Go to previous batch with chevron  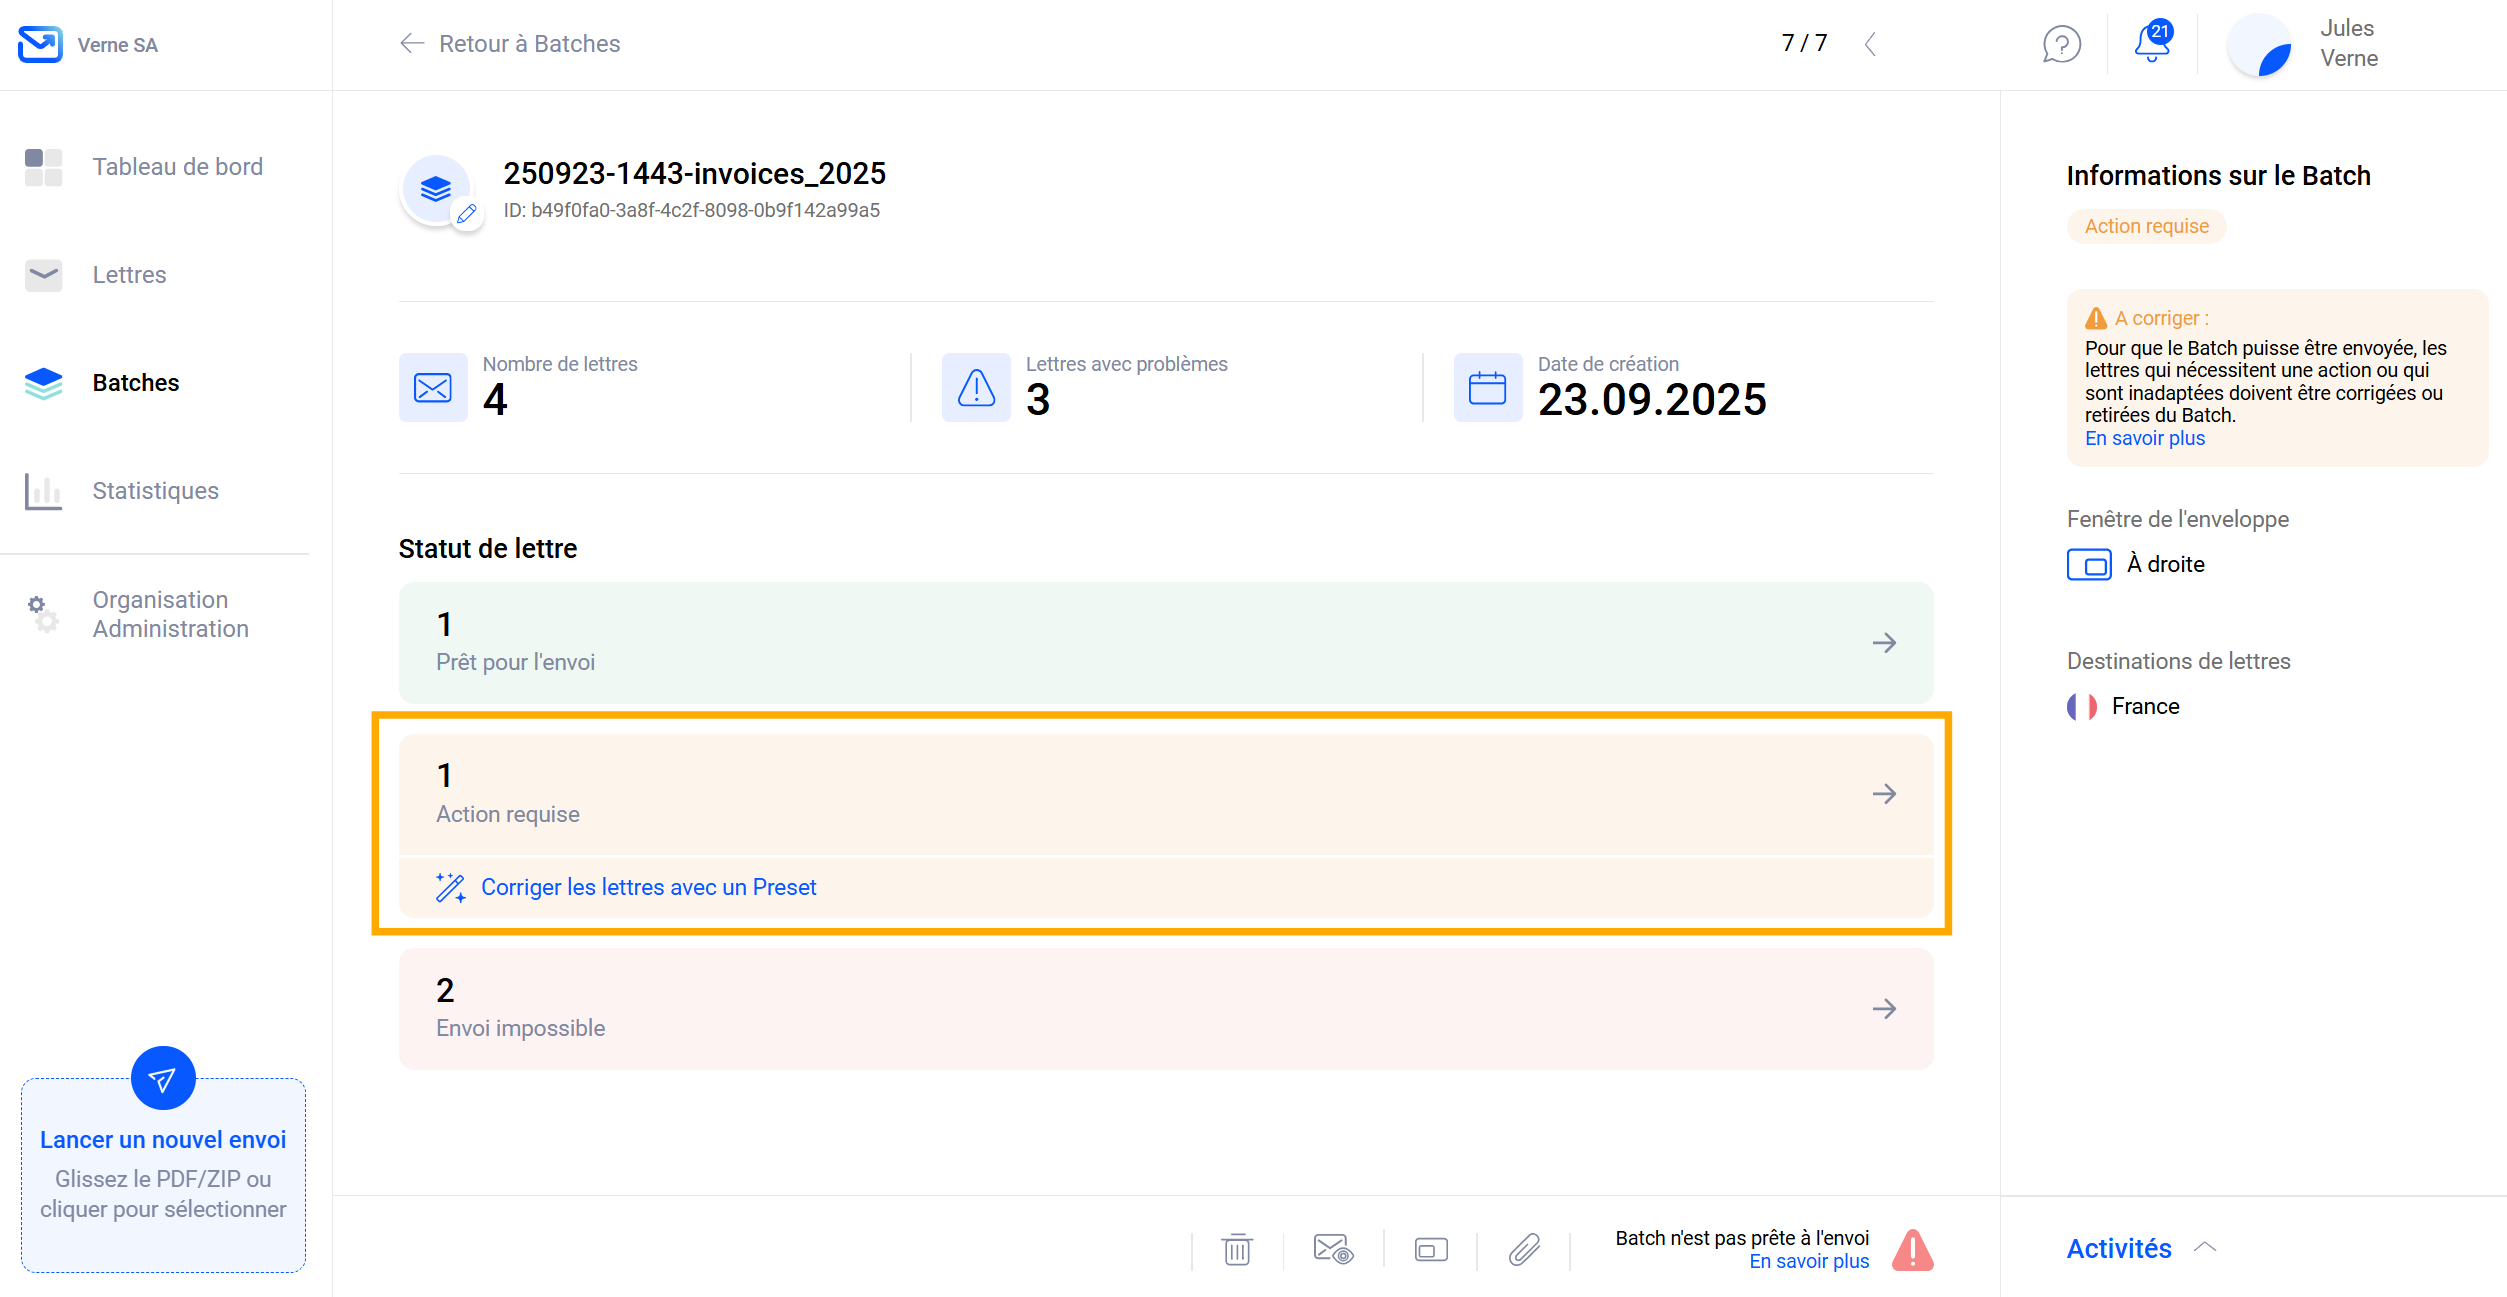tap(1870, 44)
